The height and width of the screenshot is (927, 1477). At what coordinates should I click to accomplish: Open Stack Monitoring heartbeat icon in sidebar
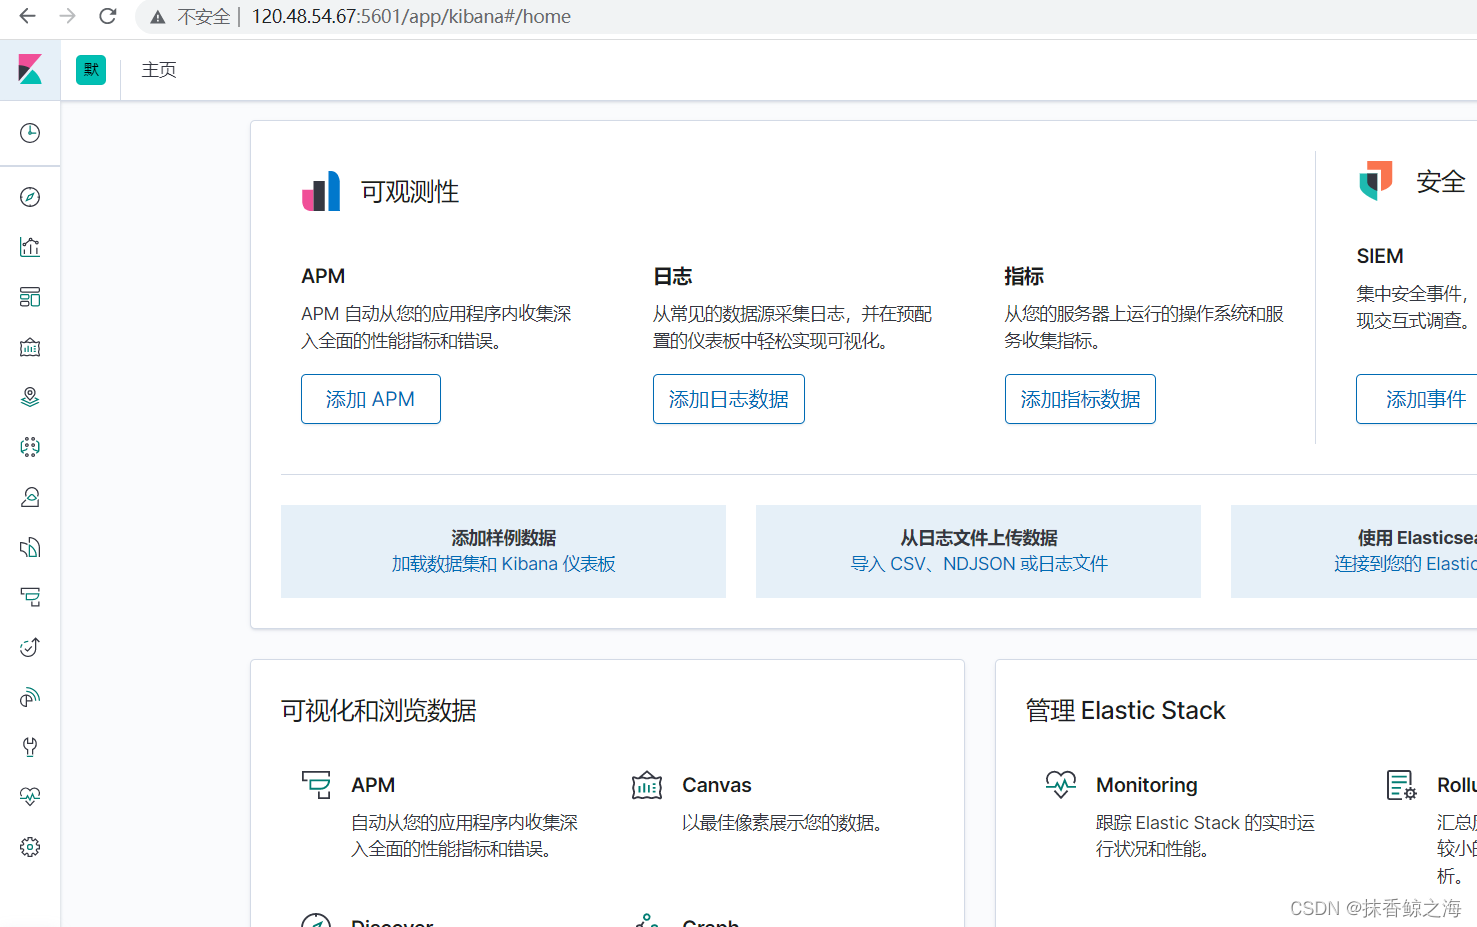(x=30, y=797)
